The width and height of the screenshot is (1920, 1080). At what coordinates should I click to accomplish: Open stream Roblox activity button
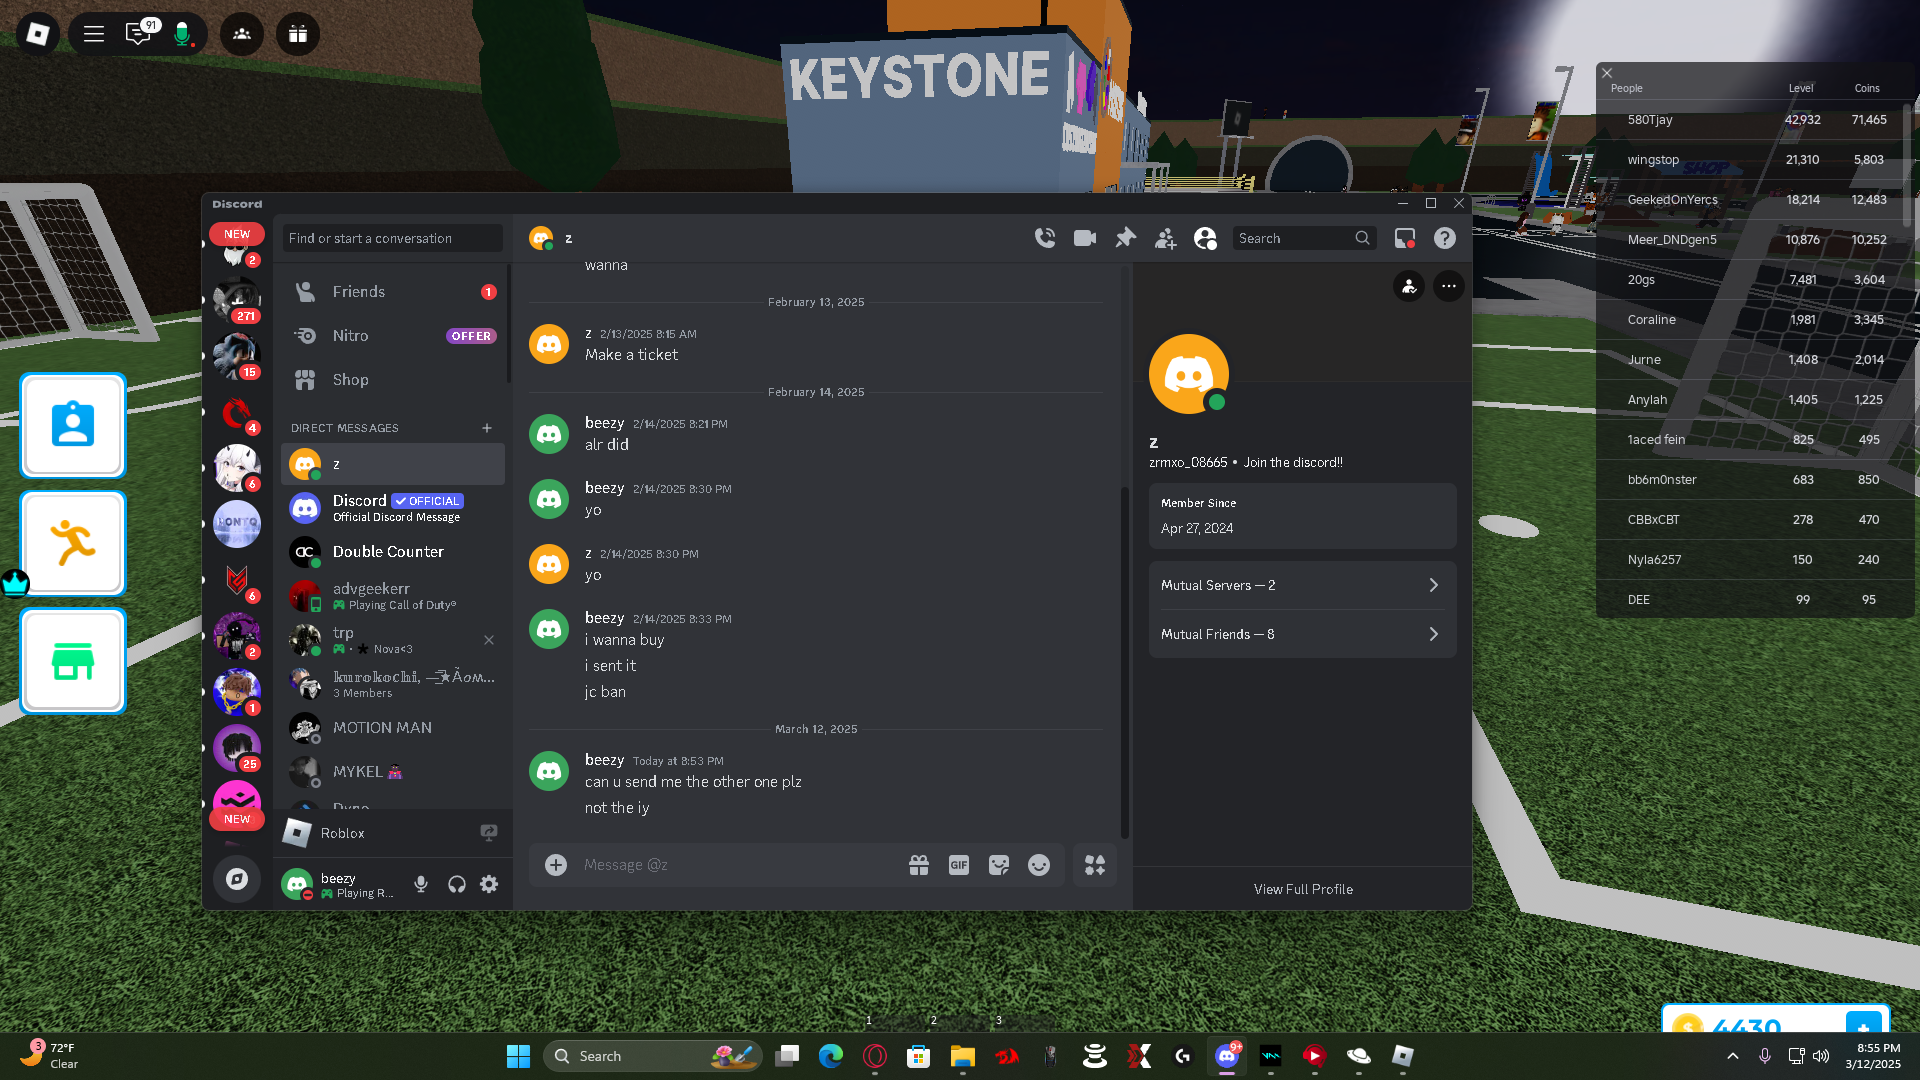tap(489, 832)
